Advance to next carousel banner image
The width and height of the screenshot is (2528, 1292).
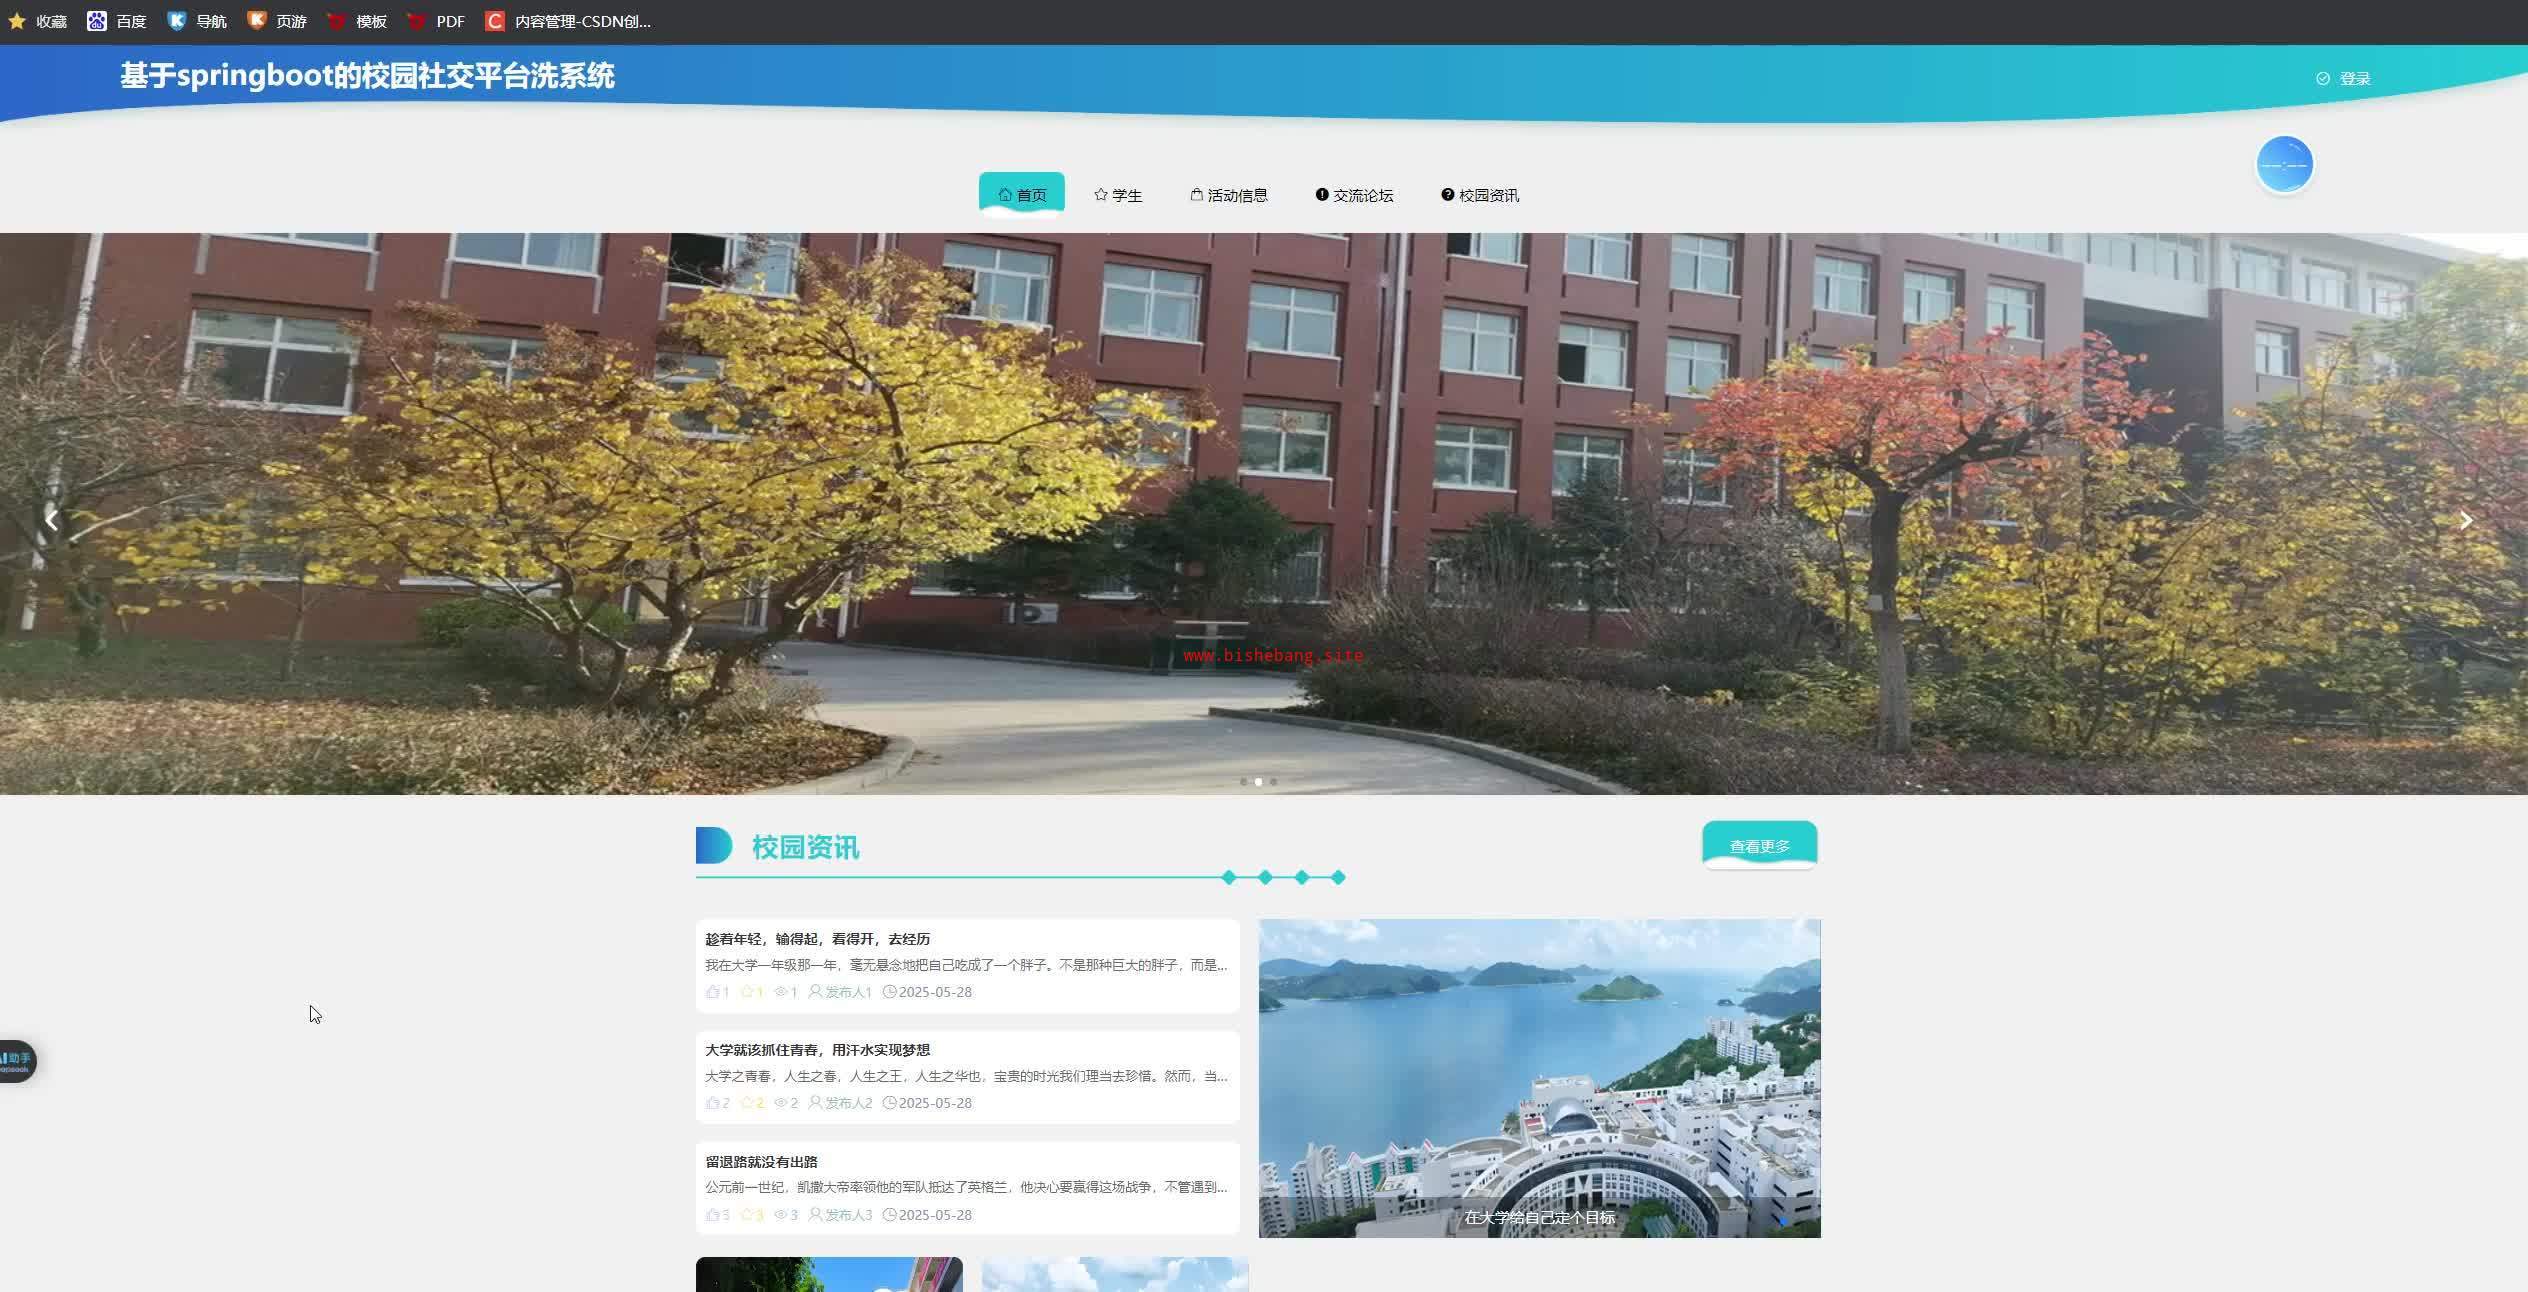pyautogui.click(x=2465, y=520)
